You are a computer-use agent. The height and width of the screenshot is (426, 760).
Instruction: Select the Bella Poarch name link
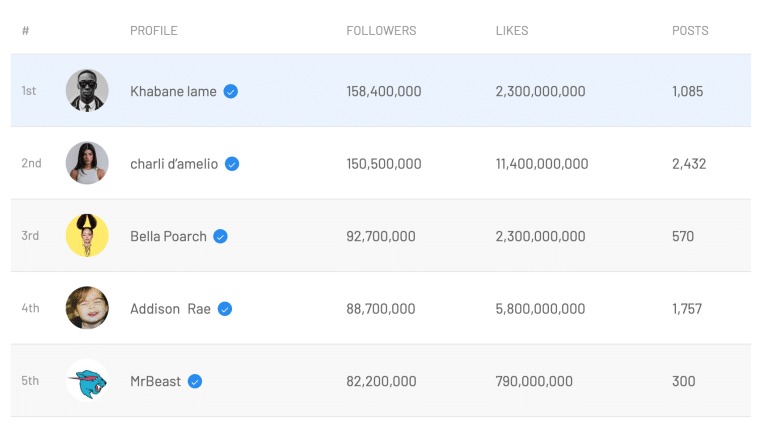(x=168, y=237)
